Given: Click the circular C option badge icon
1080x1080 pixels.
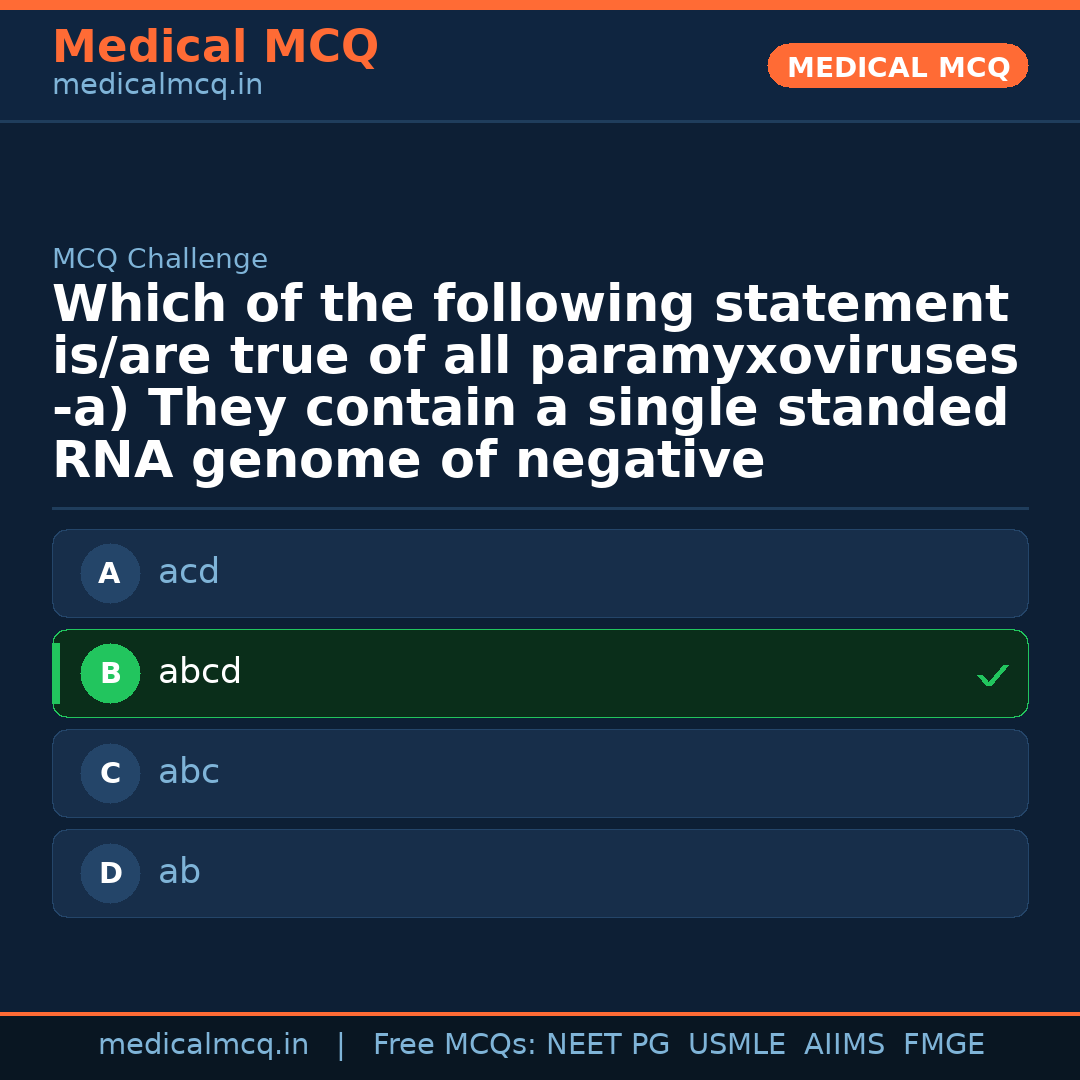Looking at the screenshot, I should (x=110, y=773).
